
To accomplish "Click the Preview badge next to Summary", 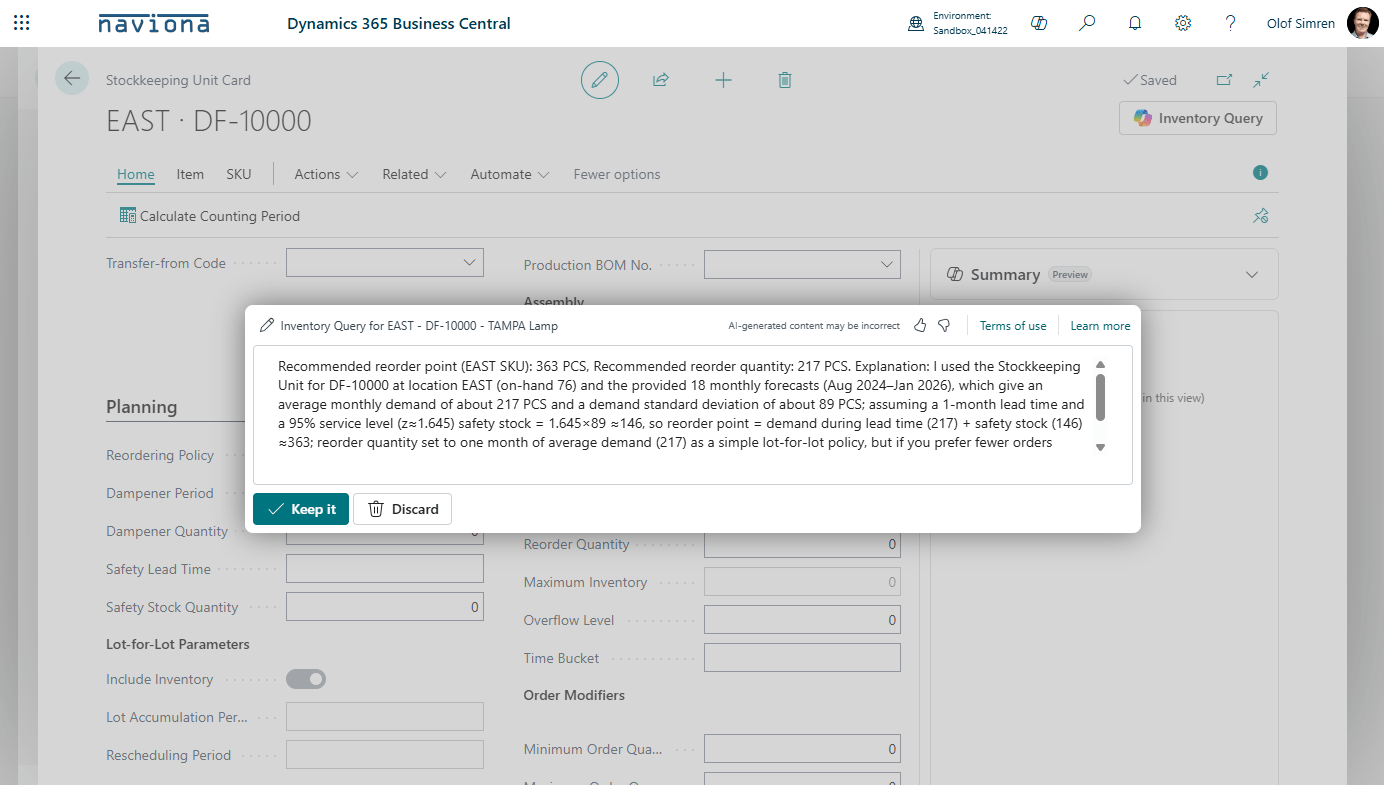I will [1070, 275].
